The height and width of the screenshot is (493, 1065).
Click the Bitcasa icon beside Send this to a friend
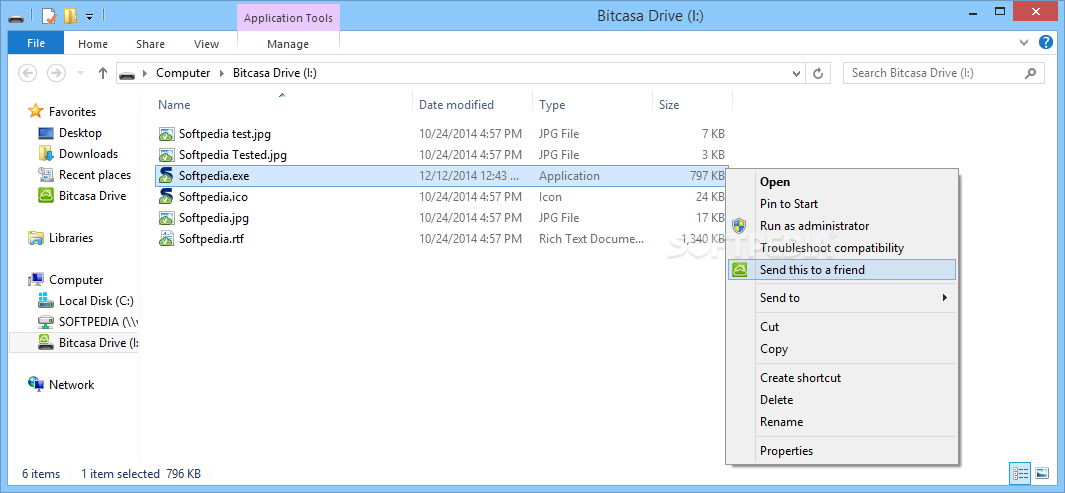[739, 270]
